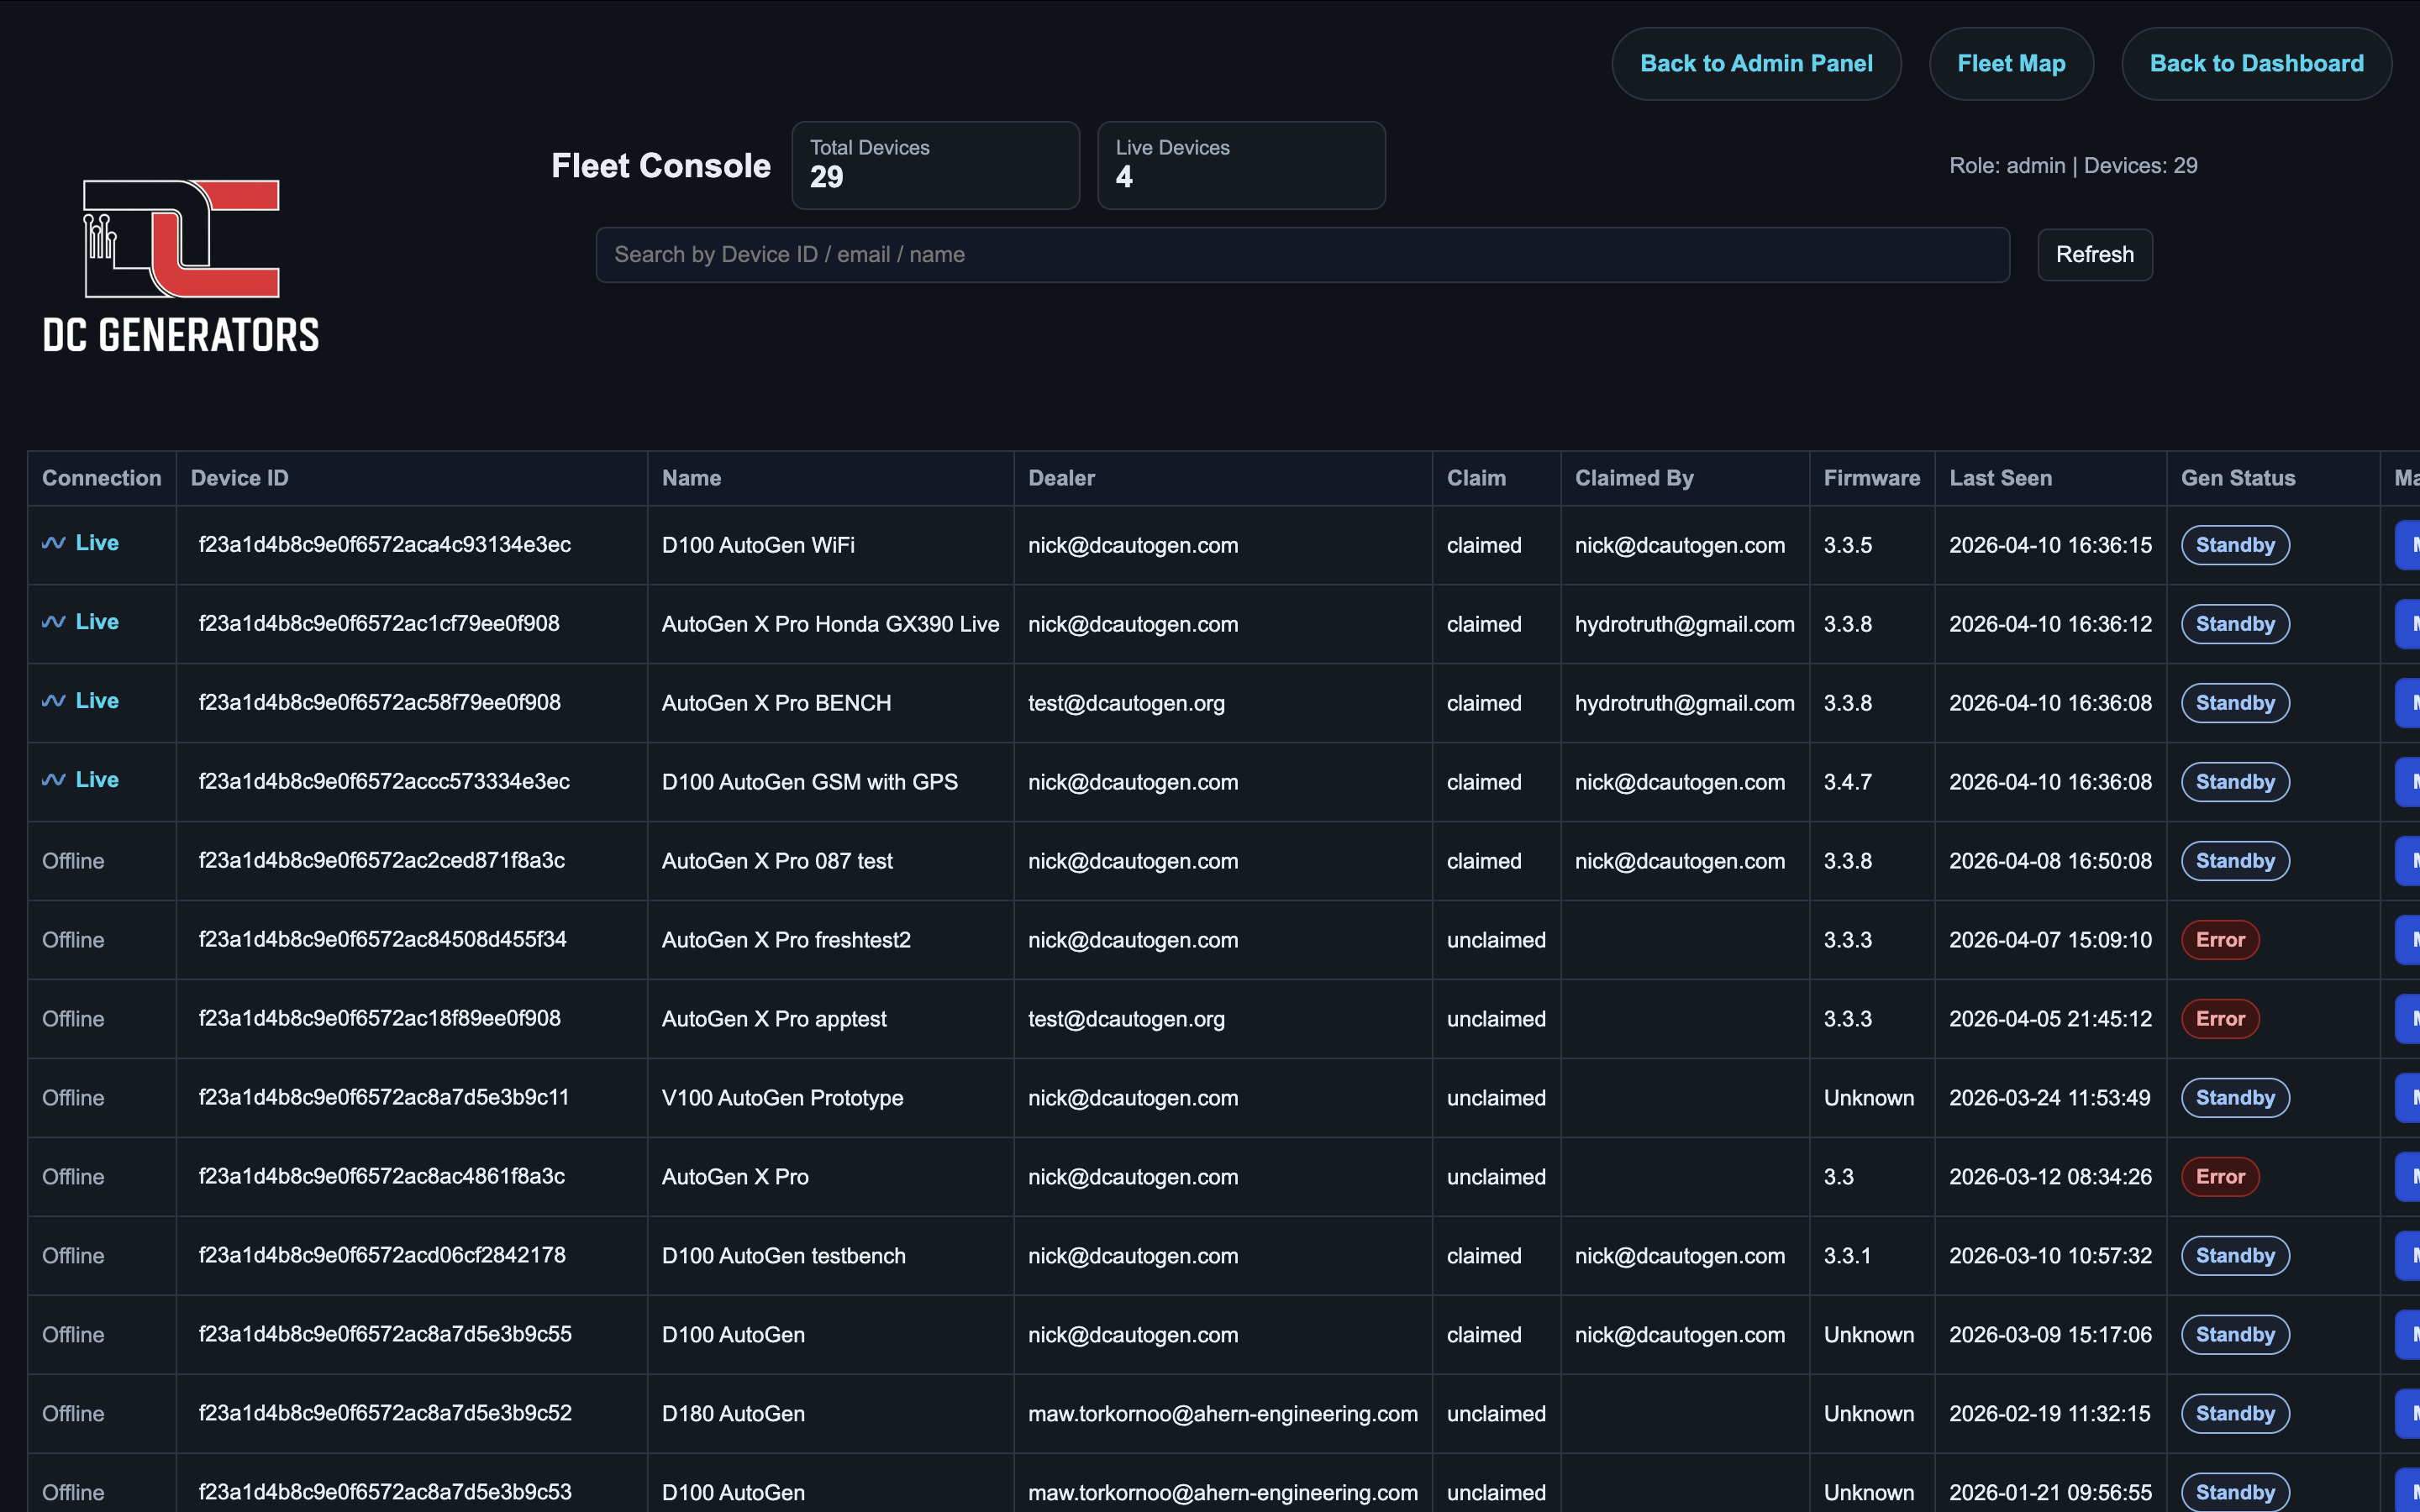Click the name AutoGen X Pro 087 test
The image size is (2420, 1512).
click(x=777, y=861)
